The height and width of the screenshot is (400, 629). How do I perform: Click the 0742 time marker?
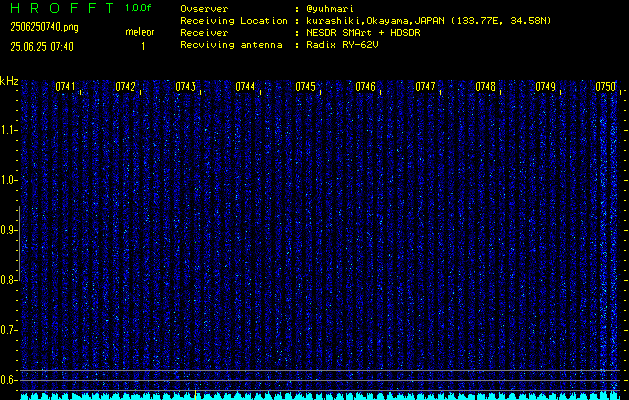pos(125,87)
